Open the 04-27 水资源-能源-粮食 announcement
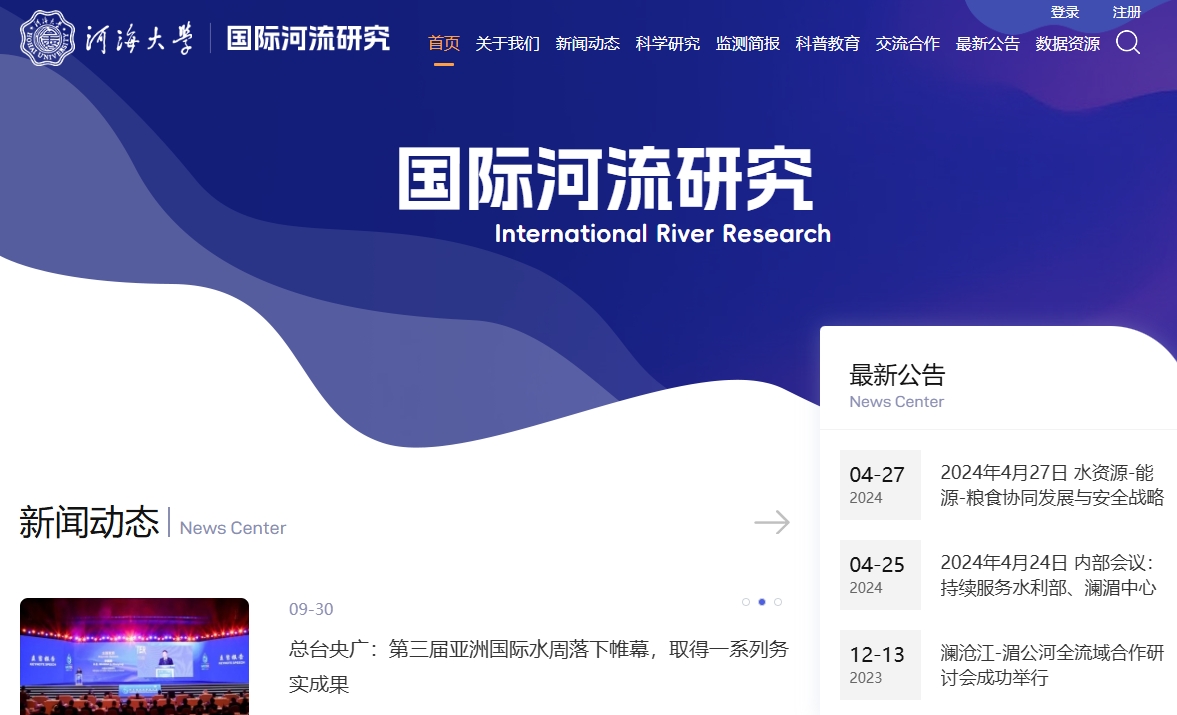Screen dimensions: 1177x715 tap(1051, 485)
